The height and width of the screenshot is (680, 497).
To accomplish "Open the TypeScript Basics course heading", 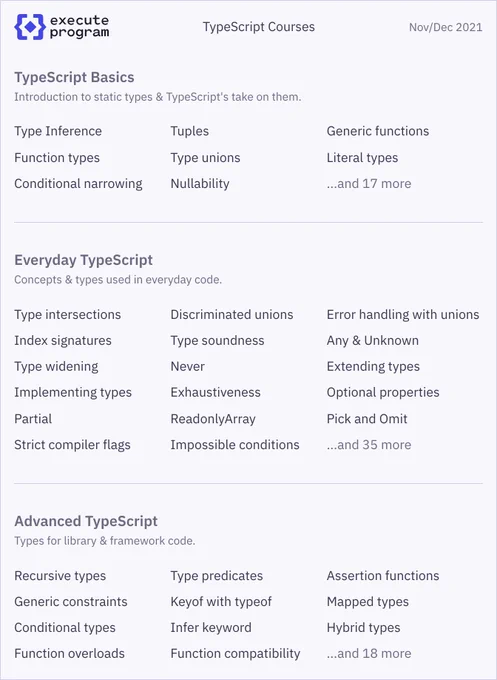I will click(x=74, y=77).
